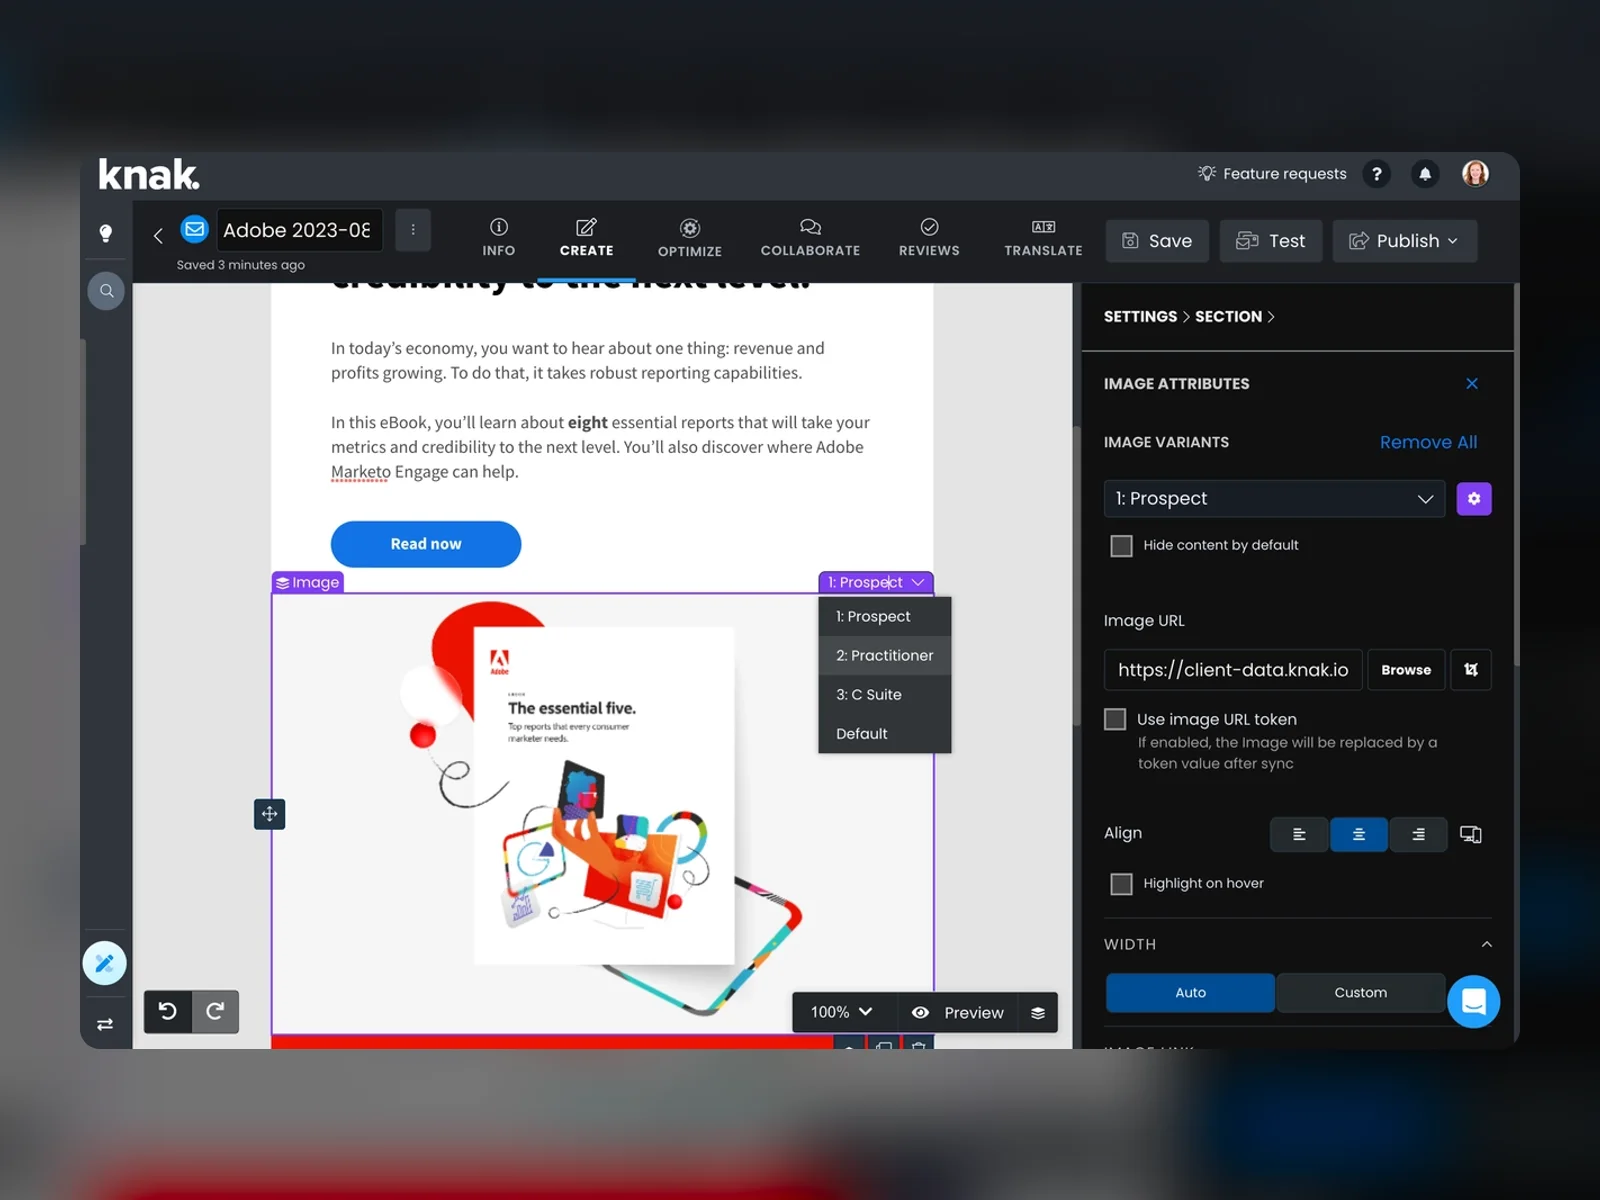Open the Publish dropdown
The height and width of the screenshot is (1200, 1600).
pyautogui.click(x=1405, y=241)
